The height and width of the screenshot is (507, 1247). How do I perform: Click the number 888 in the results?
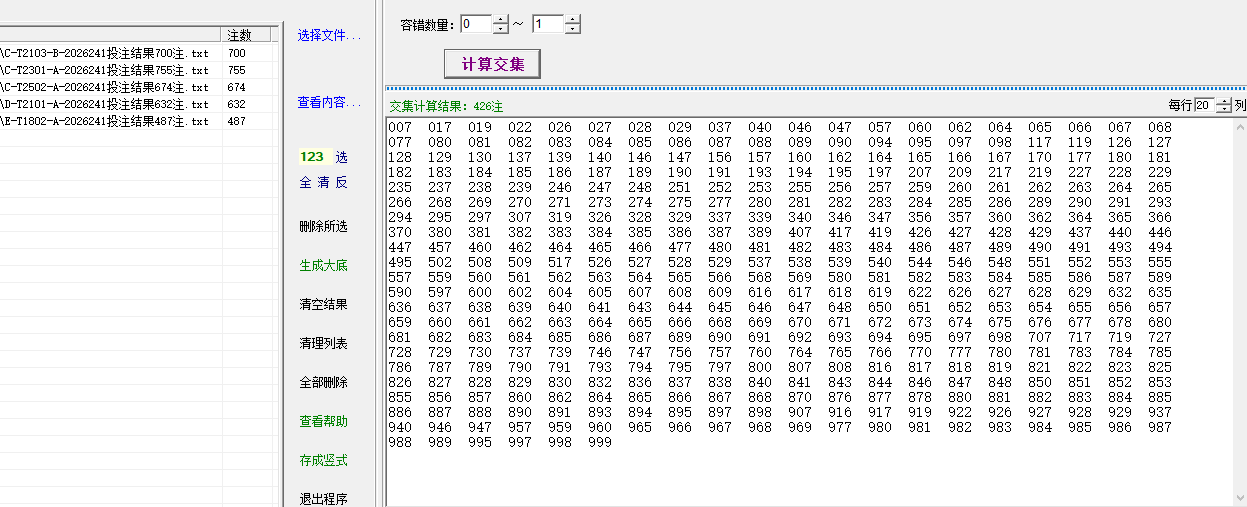point(480,412)
